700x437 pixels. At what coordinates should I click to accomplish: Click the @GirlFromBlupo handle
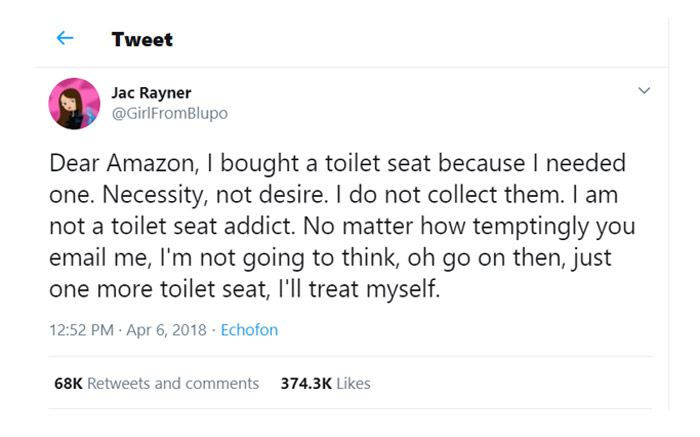pyautogui.click(x=169, y=113)
